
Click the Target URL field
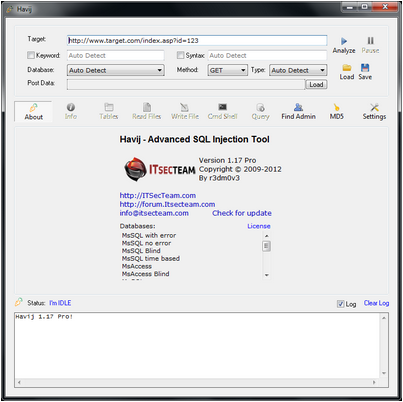(197, 40)
